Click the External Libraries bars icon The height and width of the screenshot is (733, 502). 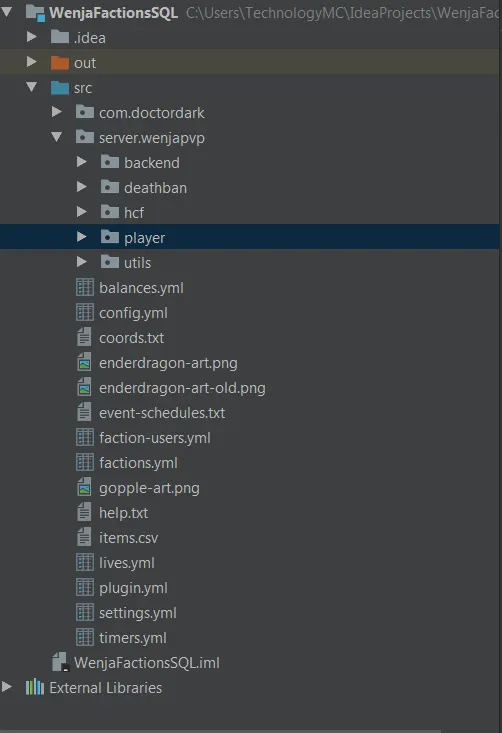coord(35,688)
